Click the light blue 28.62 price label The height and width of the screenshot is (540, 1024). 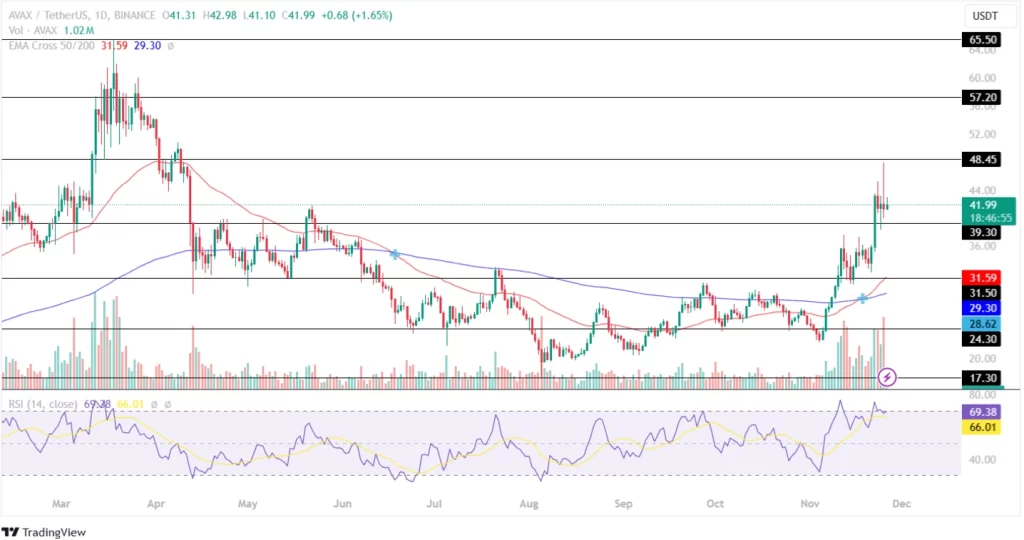click(982, 324)
